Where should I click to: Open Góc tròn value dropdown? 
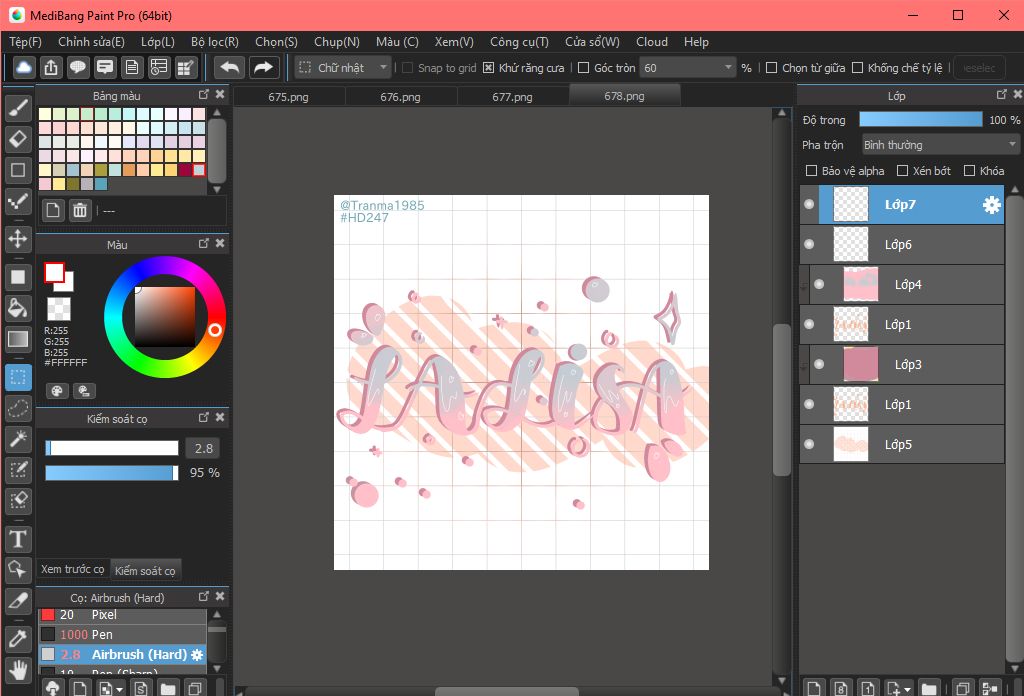688,67
